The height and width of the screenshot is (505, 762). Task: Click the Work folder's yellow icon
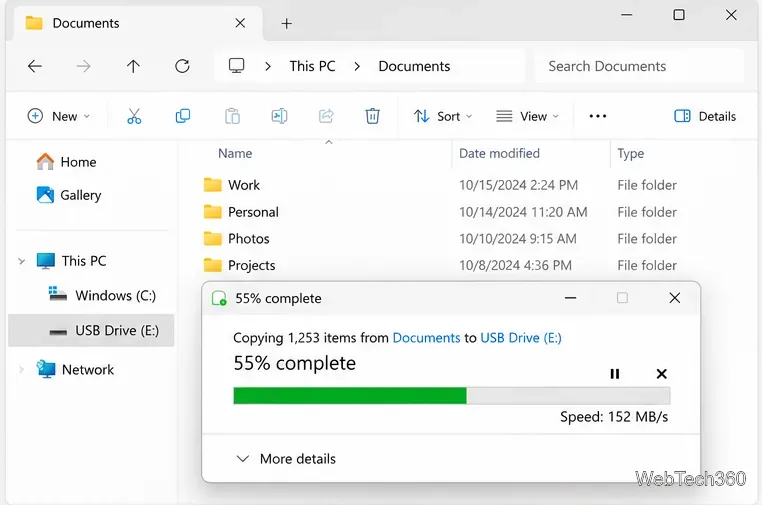[x=212, y=185]
